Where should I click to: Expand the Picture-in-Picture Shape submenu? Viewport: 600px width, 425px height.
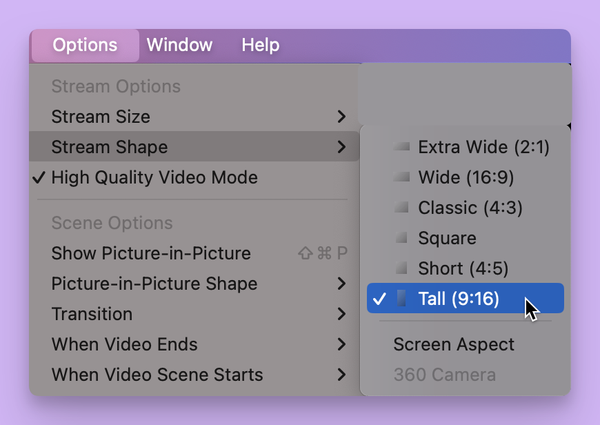tap(342, 284)
